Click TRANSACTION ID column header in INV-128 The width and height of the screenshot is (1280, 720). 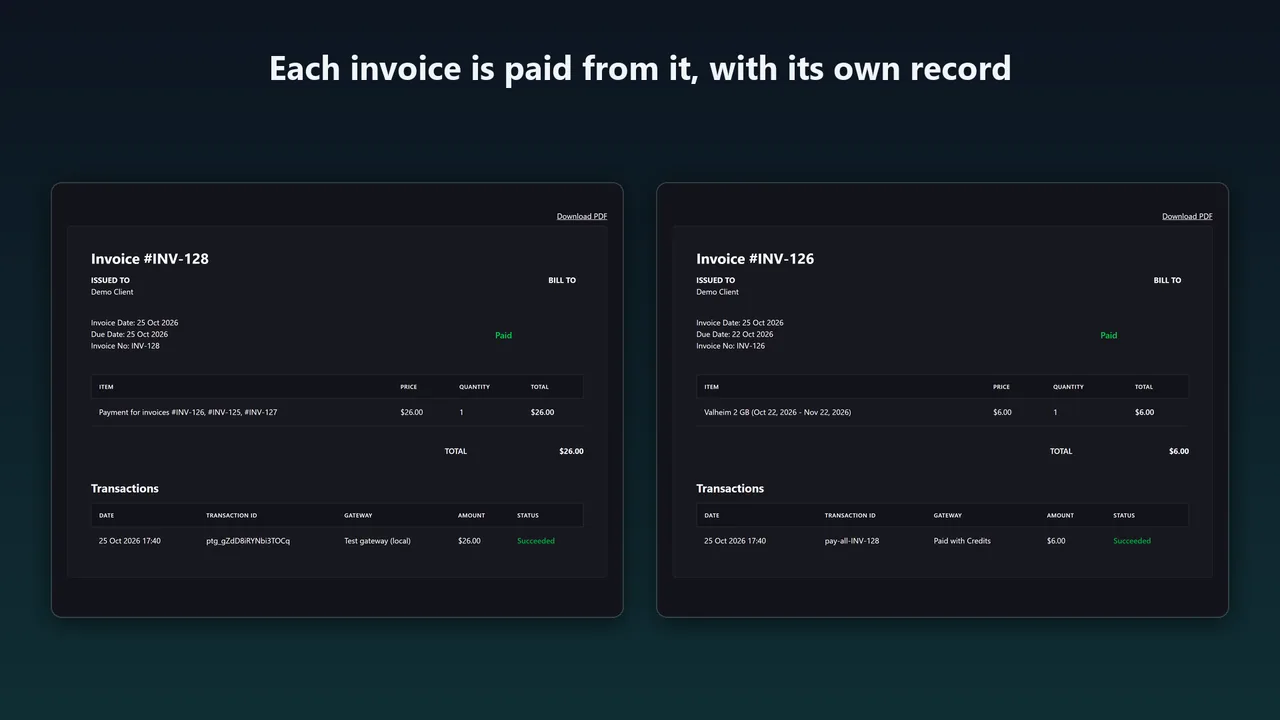(x=232, y=516)
